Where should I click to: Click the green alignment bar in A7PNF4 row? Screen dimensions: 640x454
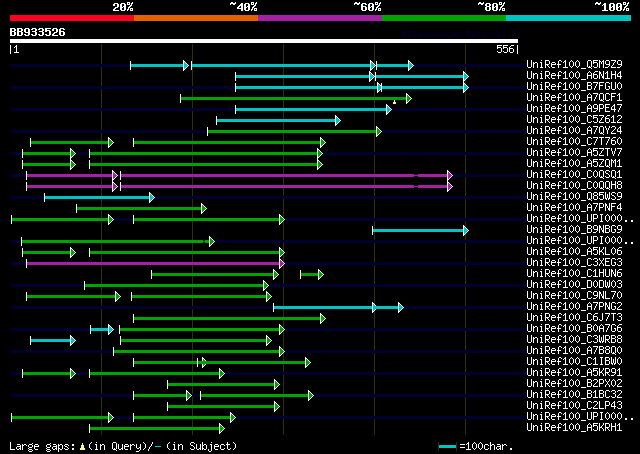pyautogui.click(x=141, y=209)
